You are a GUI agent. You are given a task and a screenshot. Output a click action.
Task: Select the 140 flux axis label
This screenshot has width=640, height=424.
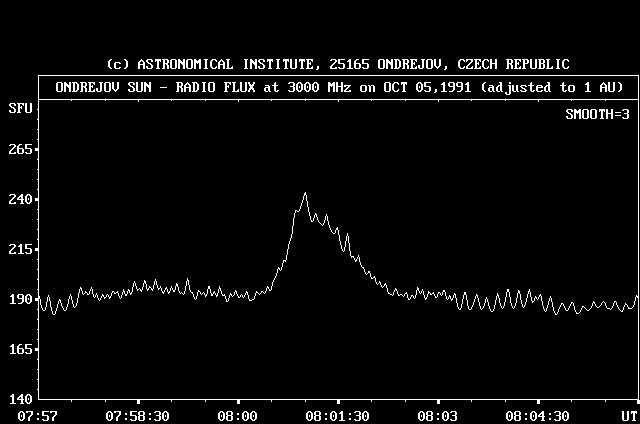point(22,398)
